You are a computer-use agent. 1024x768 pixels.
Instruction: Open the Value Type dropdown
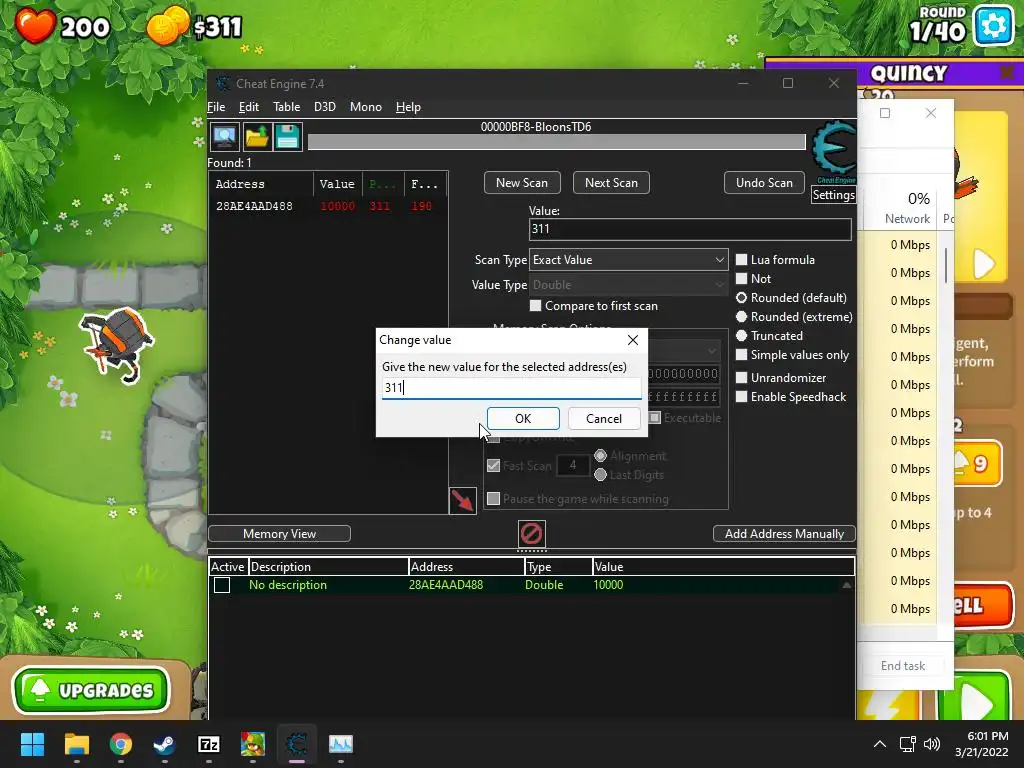pyautogui.click(x=628, y=285)
